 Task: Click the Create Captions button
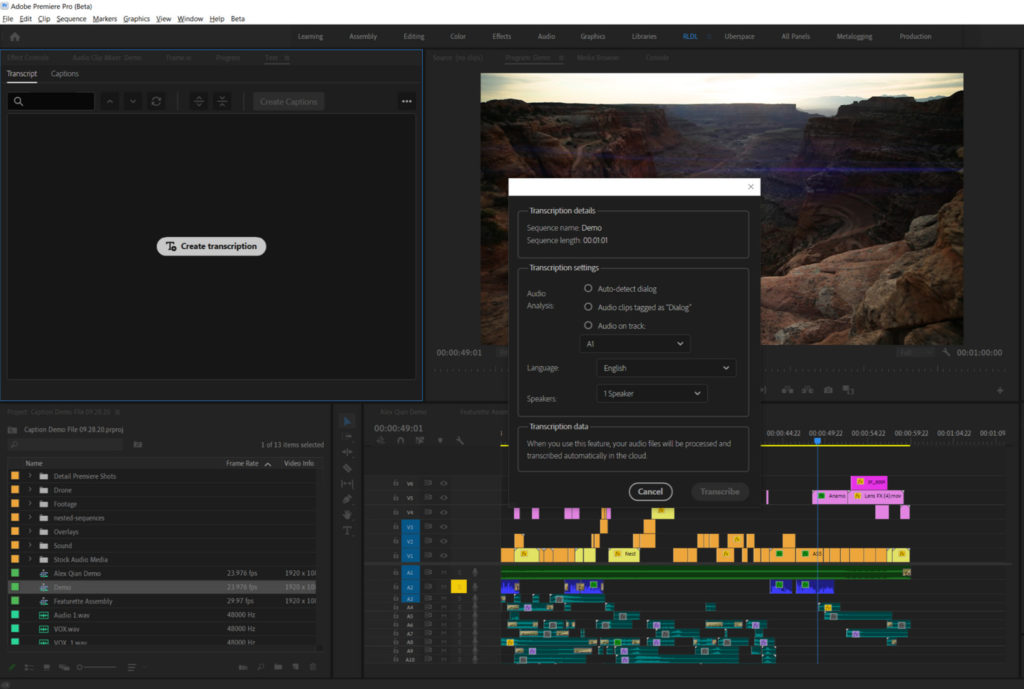(x=289, y=101)
